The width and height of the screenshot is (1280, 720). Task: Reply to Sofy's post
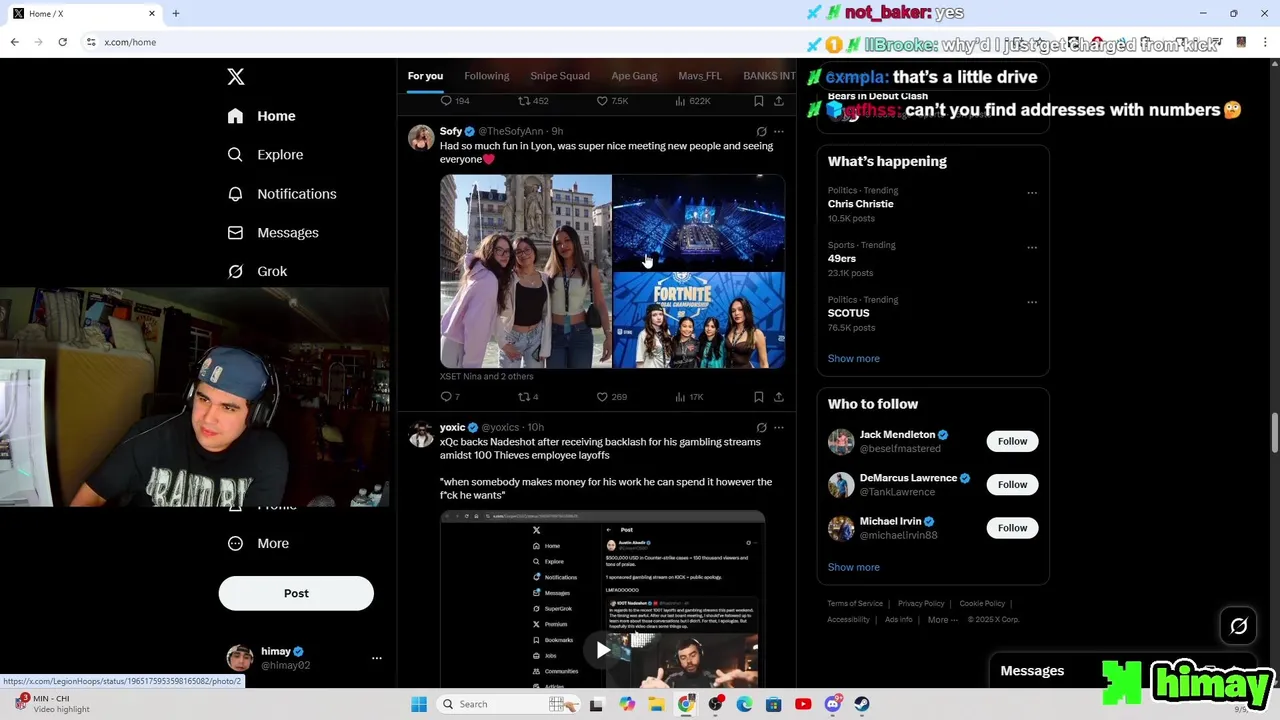pyautogui.click(x=450, y=397)
